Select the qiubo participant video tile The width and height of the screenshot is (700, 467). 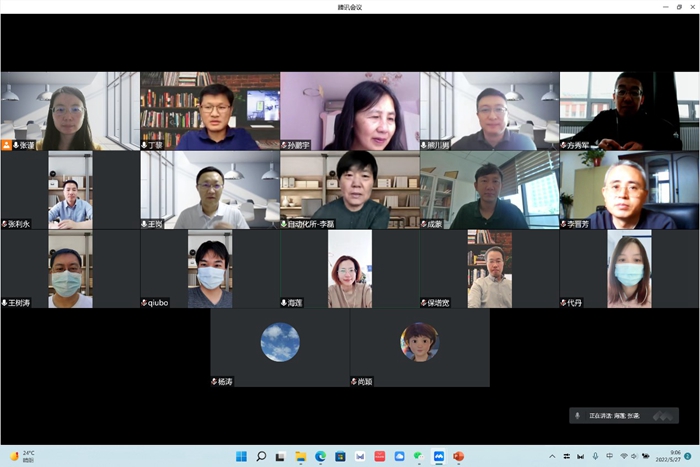point(210,268)
